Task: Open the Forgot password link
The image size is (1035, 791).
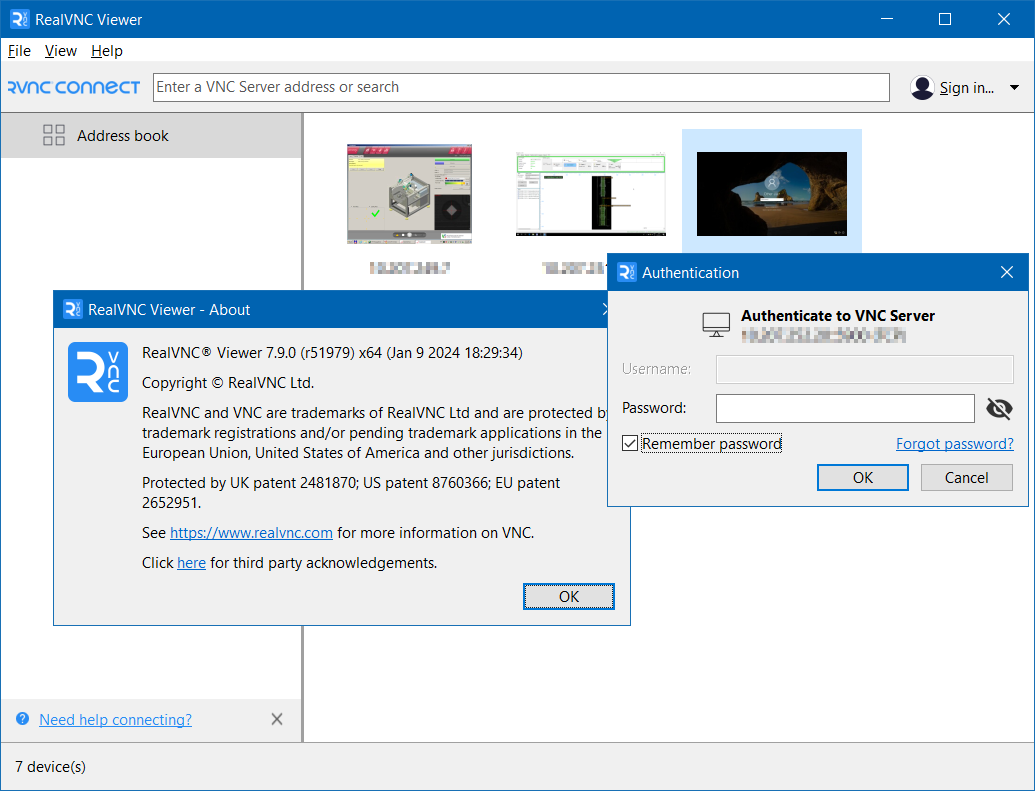Action: point(954,444)
